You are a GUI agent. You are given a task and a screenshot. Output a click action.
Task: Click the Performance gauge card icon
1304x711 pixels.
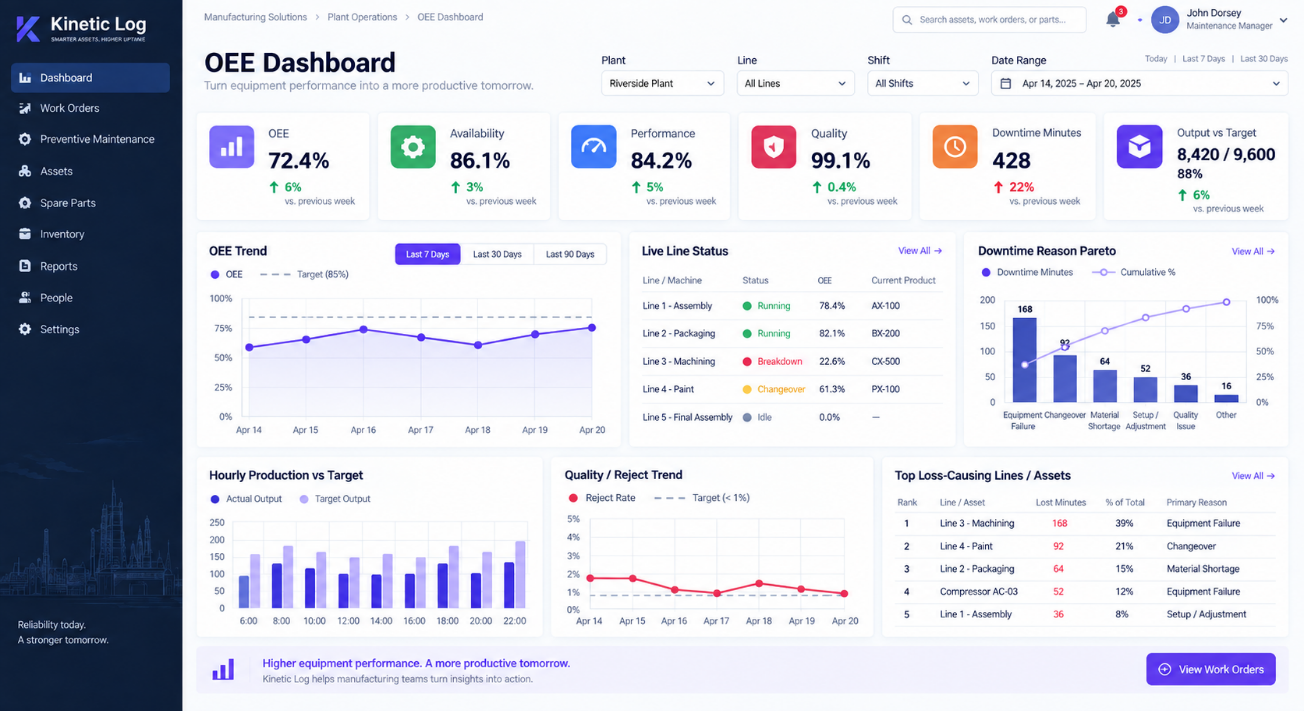coord(594,146)
